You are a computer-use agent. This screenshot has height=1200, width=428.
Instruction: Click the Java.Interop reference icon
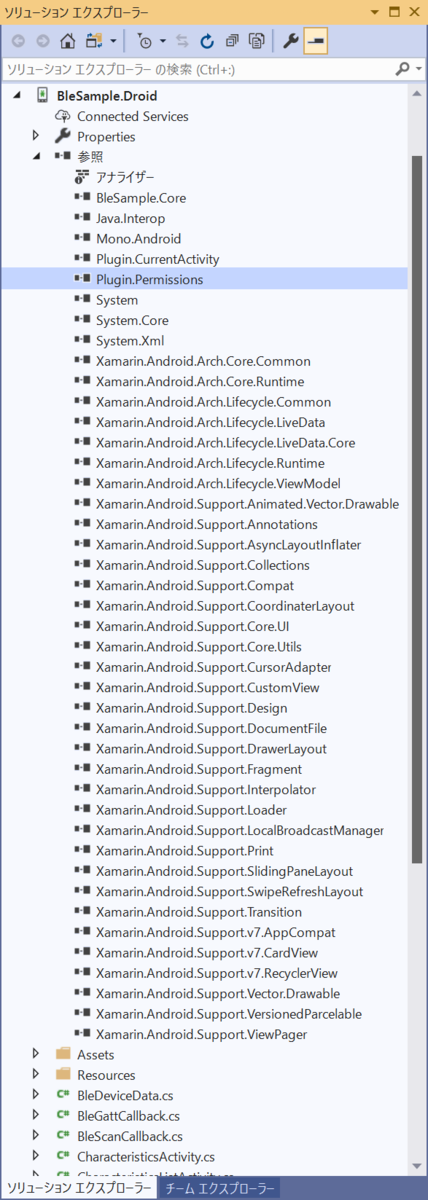click(x=82, y=218)
